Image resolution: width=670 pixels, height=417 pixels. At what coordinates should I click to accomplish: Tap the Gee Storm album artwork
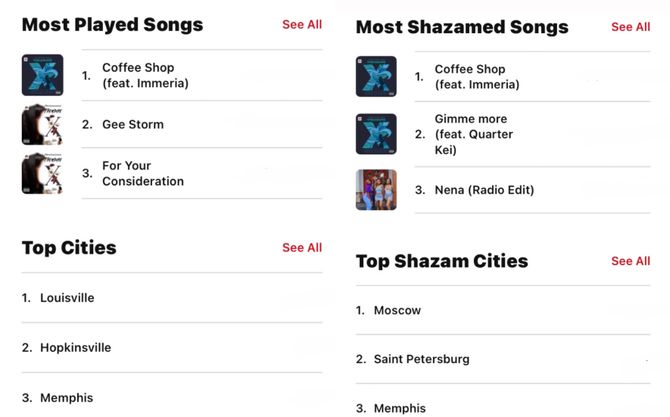click(42, 124)
